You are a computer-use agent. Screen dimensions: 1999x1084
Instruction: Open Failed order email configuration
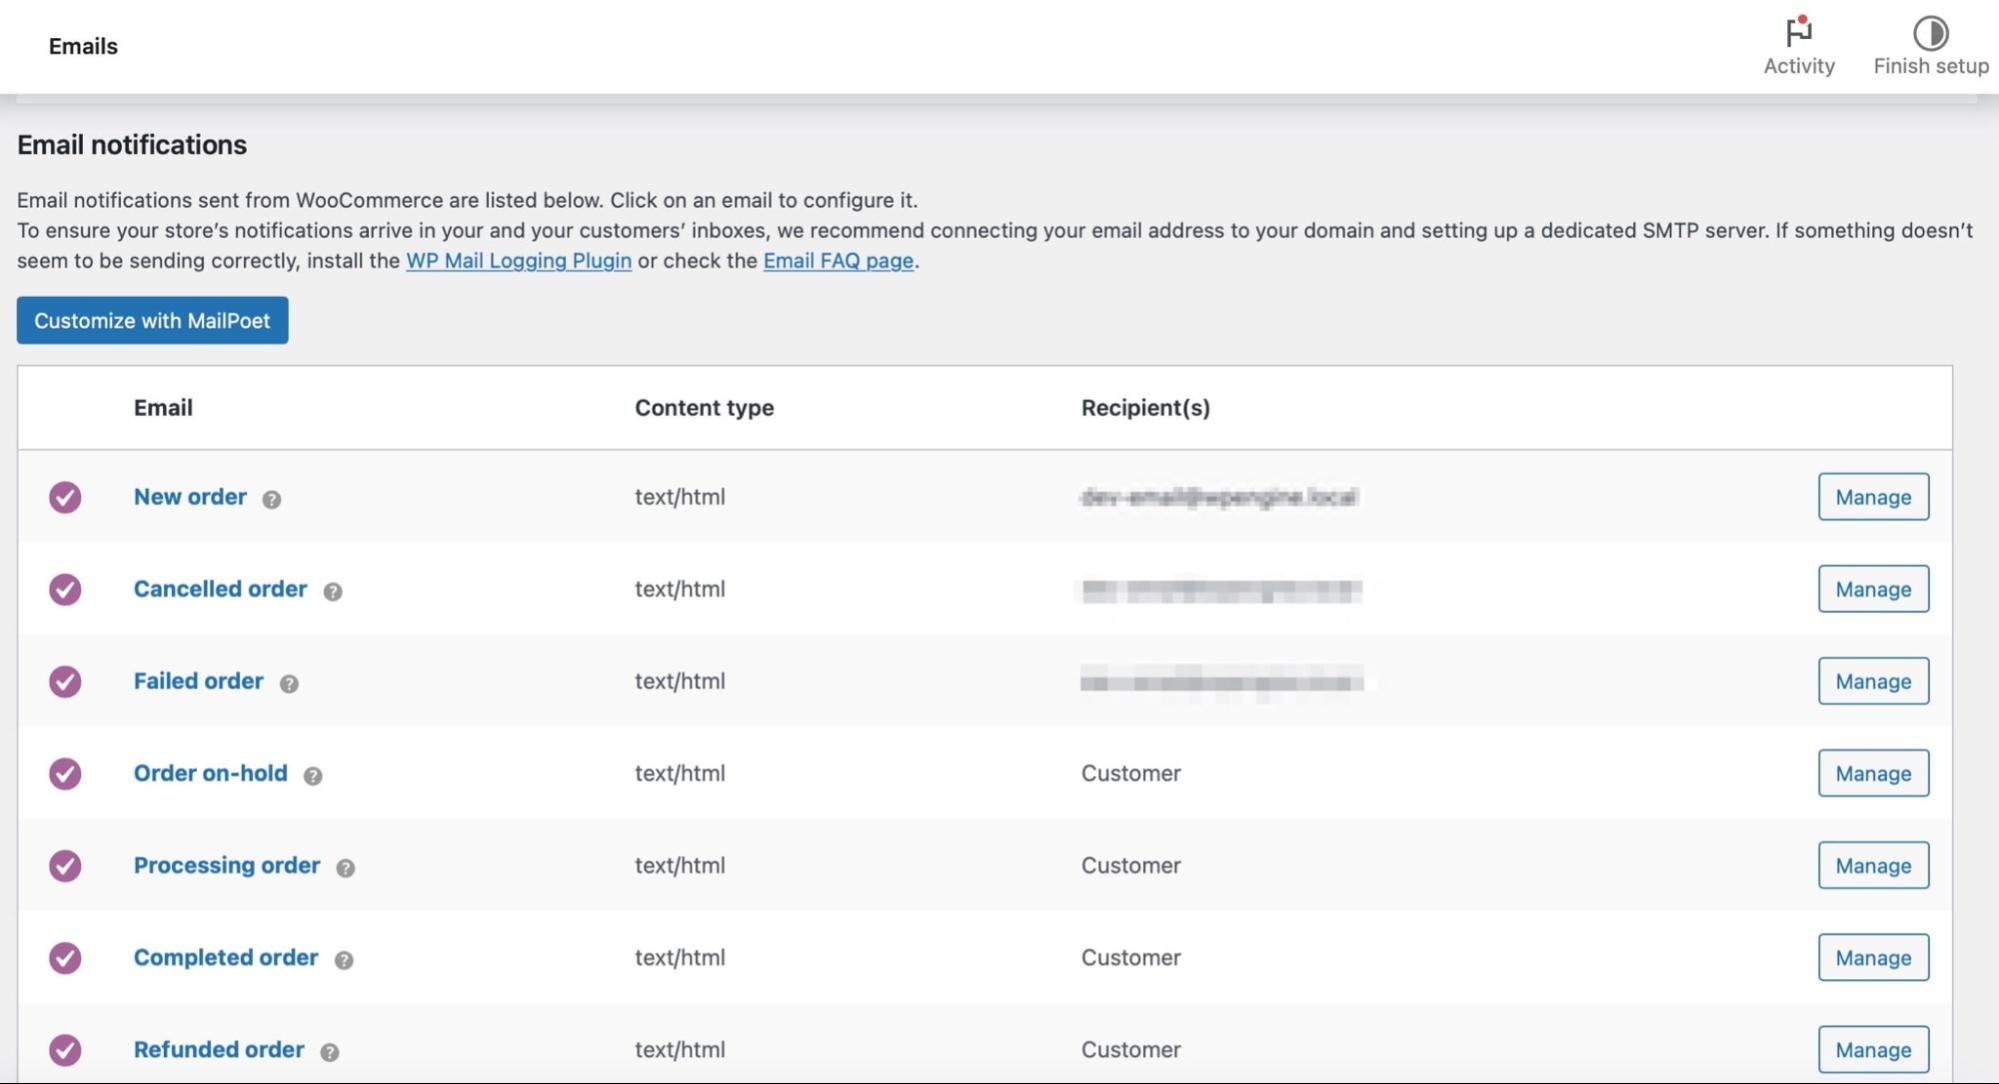(x=198, y=681)
